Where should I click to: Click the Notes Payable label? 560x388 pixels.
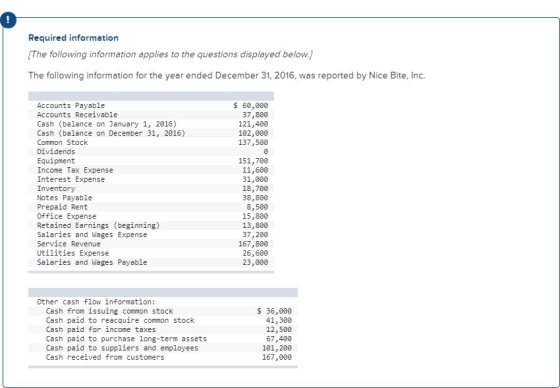click(x=64, y=198)
